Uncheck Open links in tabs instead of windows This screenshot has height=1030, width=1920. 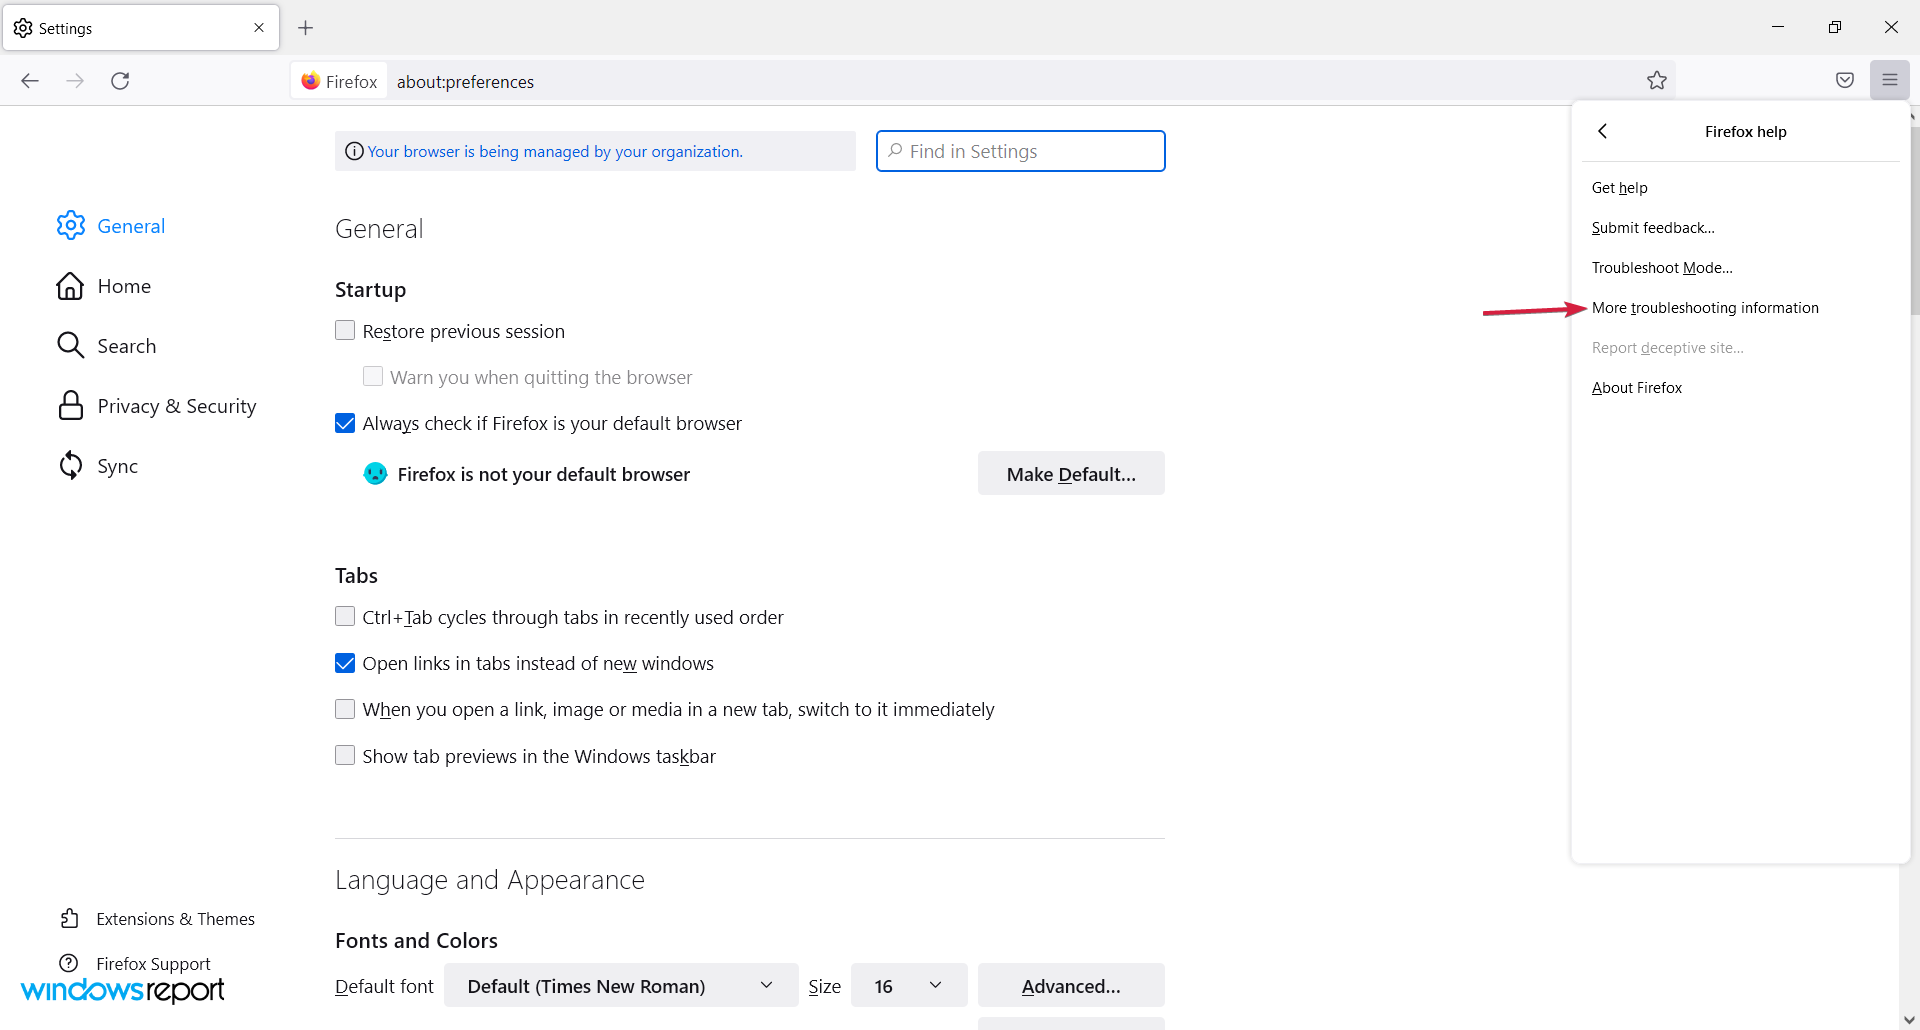[x=345, y=663]
